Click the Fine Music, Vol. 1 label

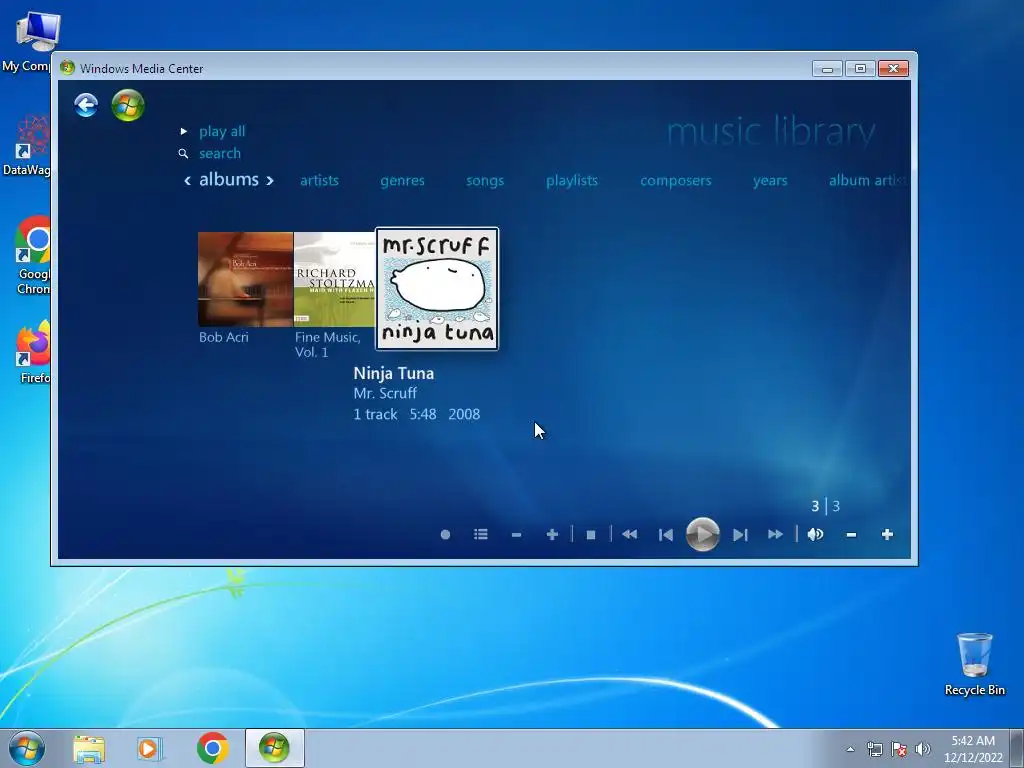(x=328, y=344)
